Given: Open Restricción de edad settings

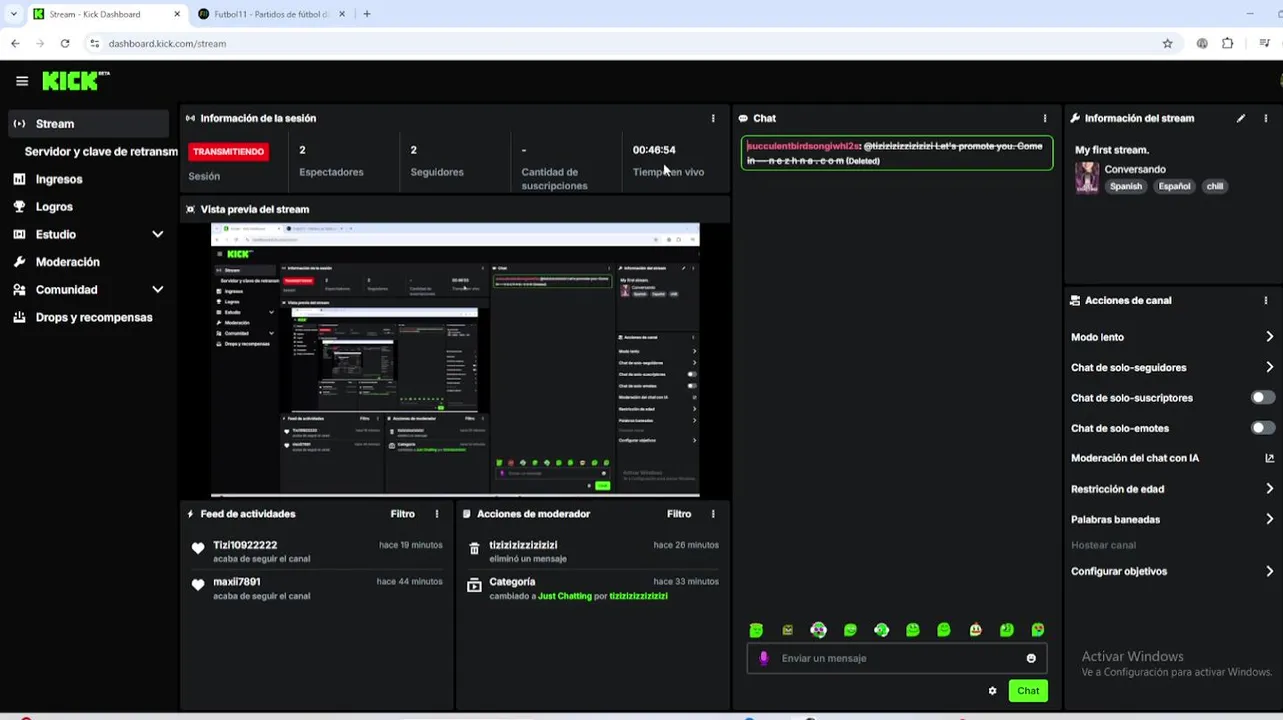Looking at the screenshot, I should 1172,489.
